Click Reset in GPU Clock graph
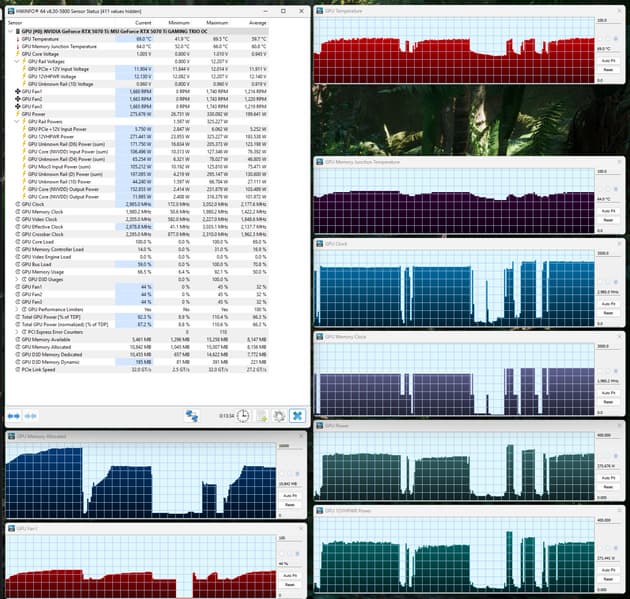This screenshot has width=630, height=599. pos(608,313)
